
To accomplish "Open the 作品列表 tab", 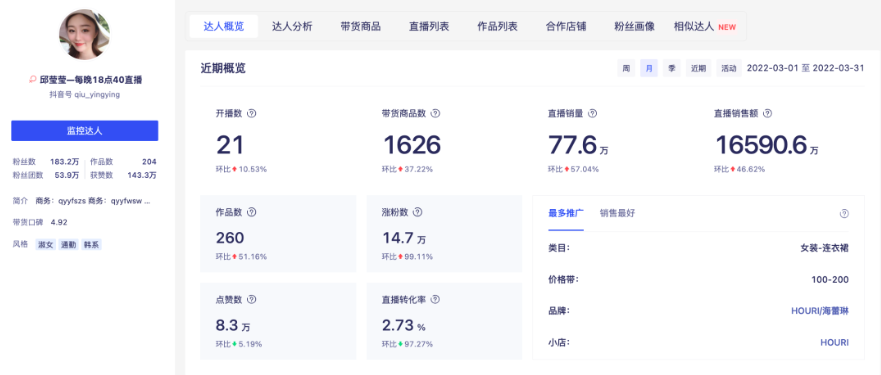I will (x=497, y=26).
